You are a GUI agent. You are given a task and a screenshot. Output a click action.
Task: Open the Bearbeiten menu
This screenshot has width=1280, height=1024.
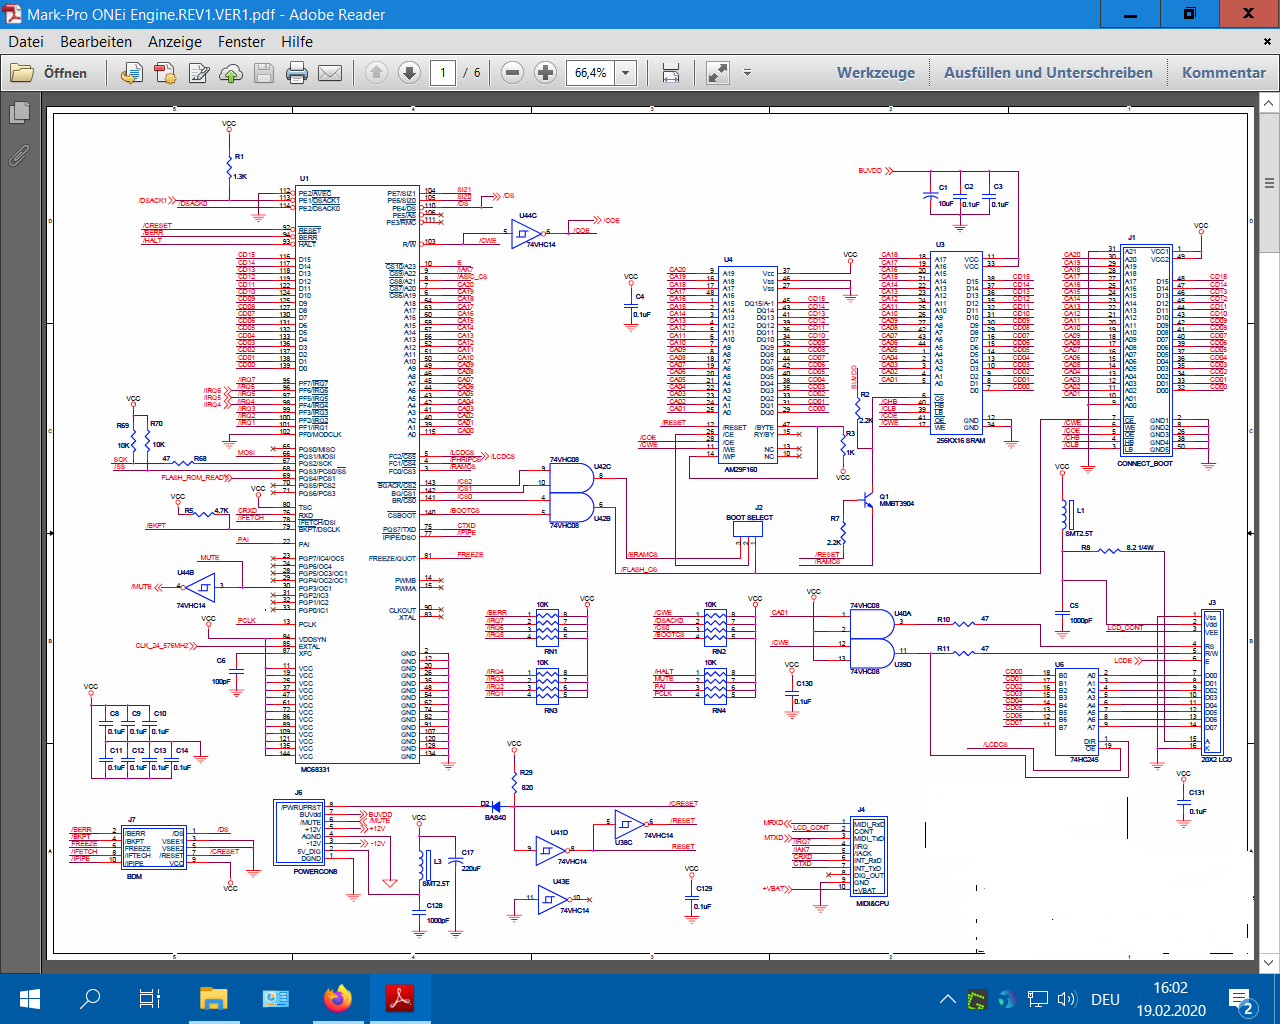[x=96, y=42]
